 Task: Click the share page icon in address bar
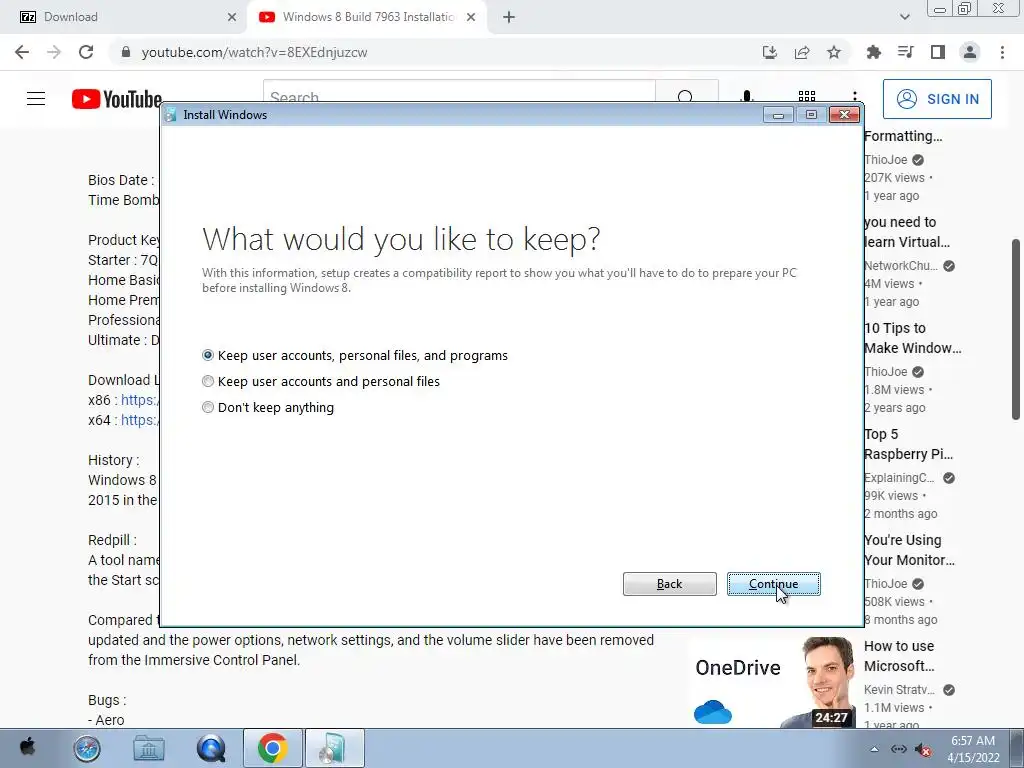pyautogui.click(x=802, y=52)
